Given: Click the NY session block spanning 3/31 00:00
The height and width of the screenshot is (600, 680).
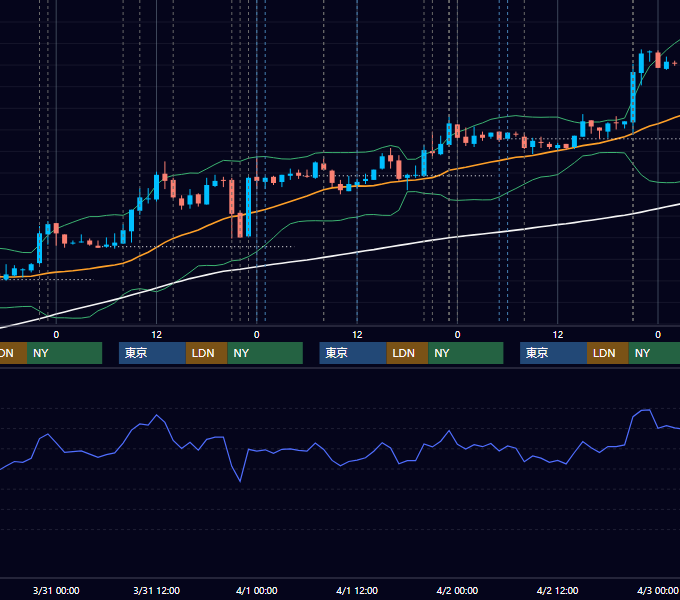Looking at the screenshot, I should [64, 353].
